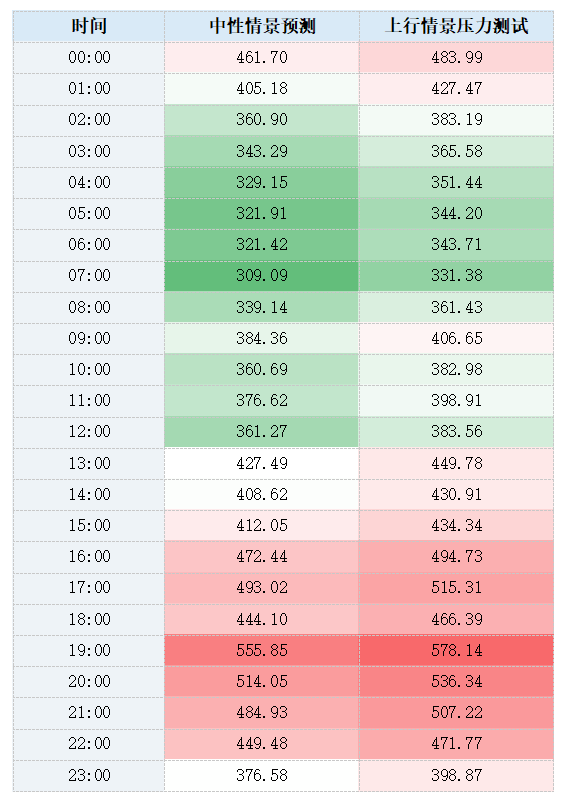
Task: Click the 时间 column header
Action: pyautogui.click(x=89, y=26)
